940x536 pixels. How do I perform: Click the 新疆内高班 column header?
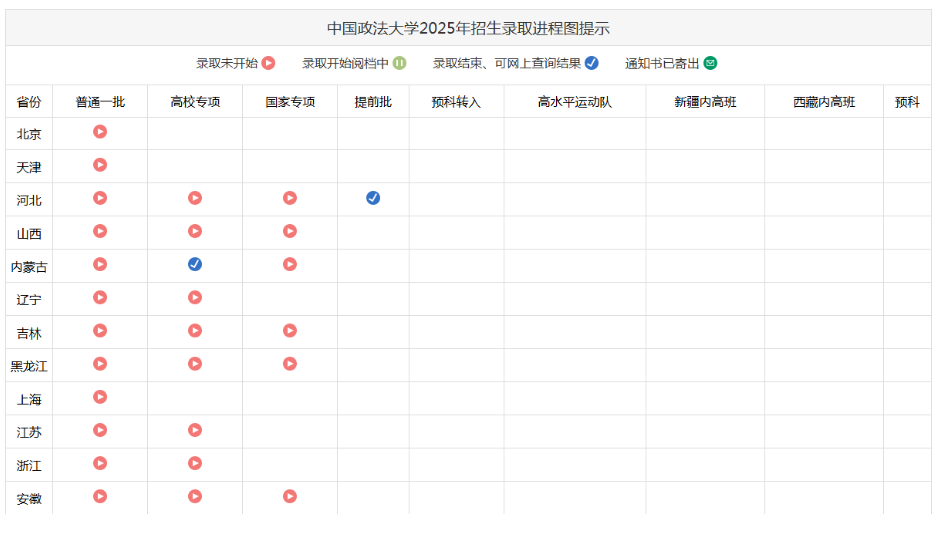pos(705,102)
